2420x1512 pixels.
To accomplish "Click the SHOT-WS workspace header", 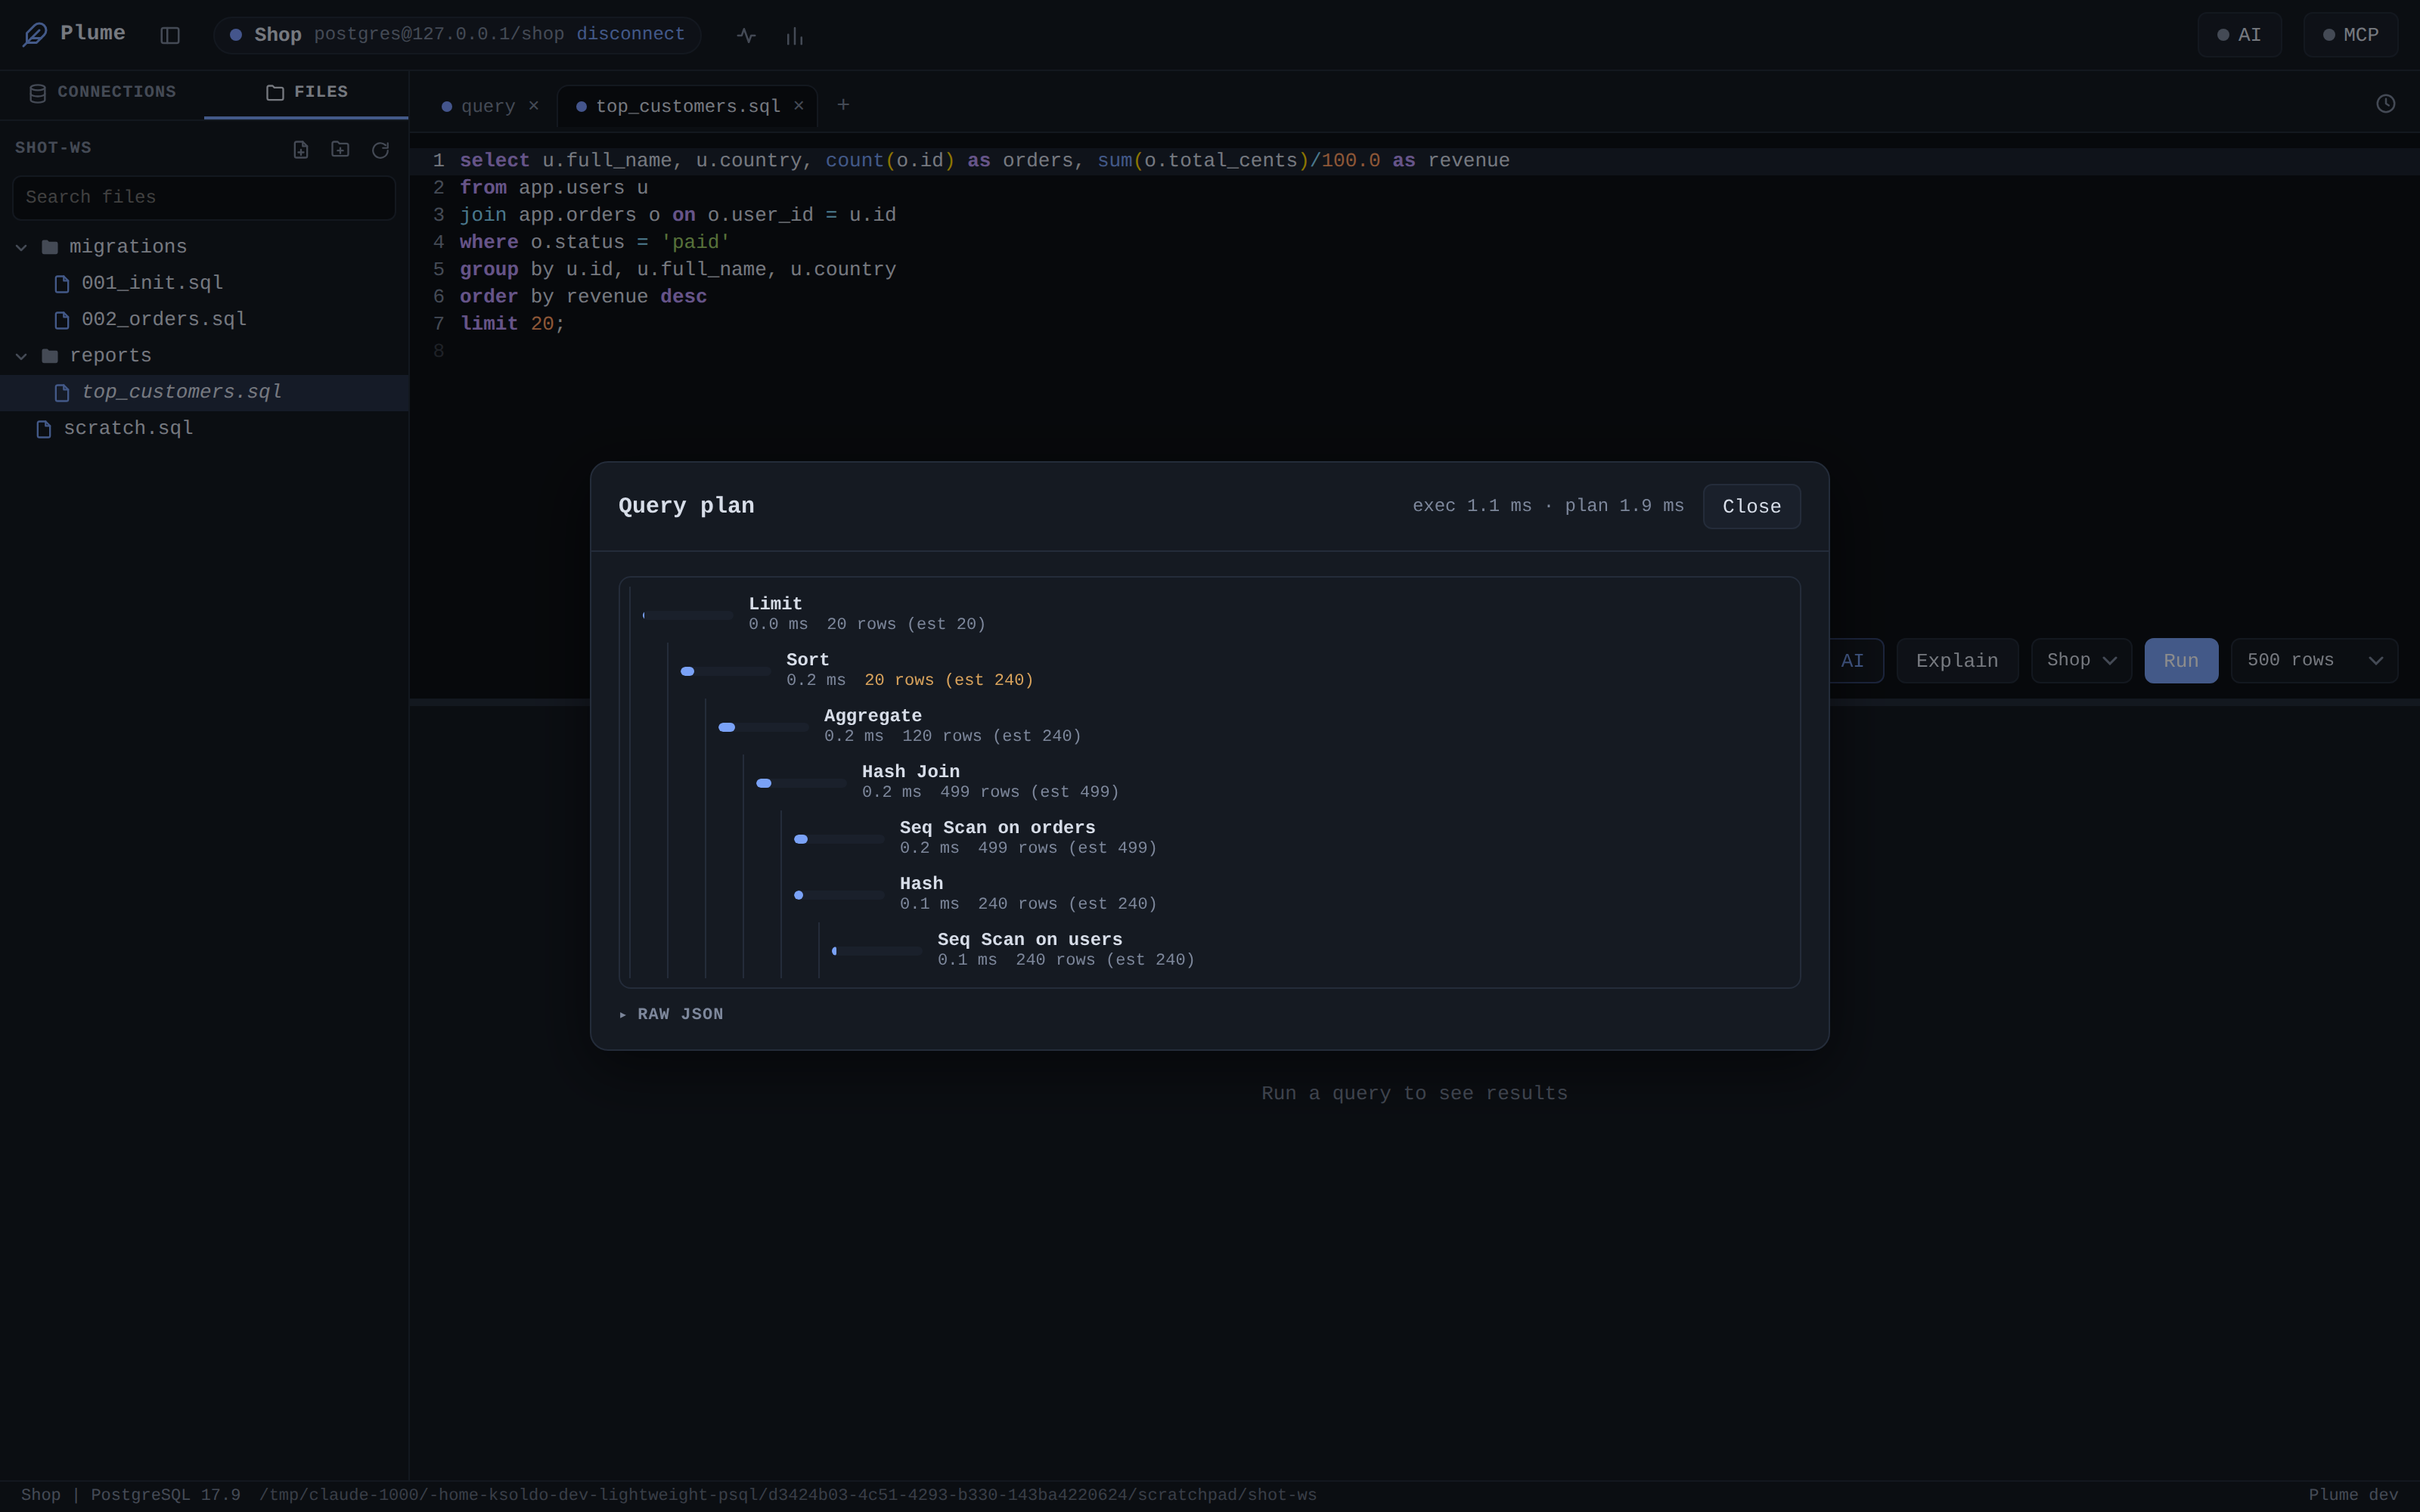I will click(x=53, y=149).
